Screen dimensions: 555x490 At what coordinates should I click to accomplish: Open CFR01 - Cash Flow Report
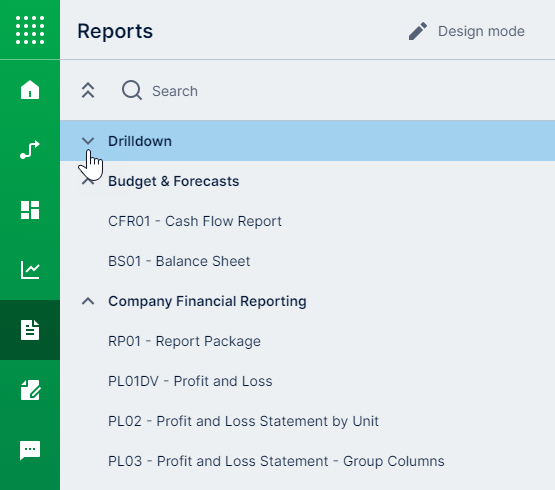coord(195,221)
